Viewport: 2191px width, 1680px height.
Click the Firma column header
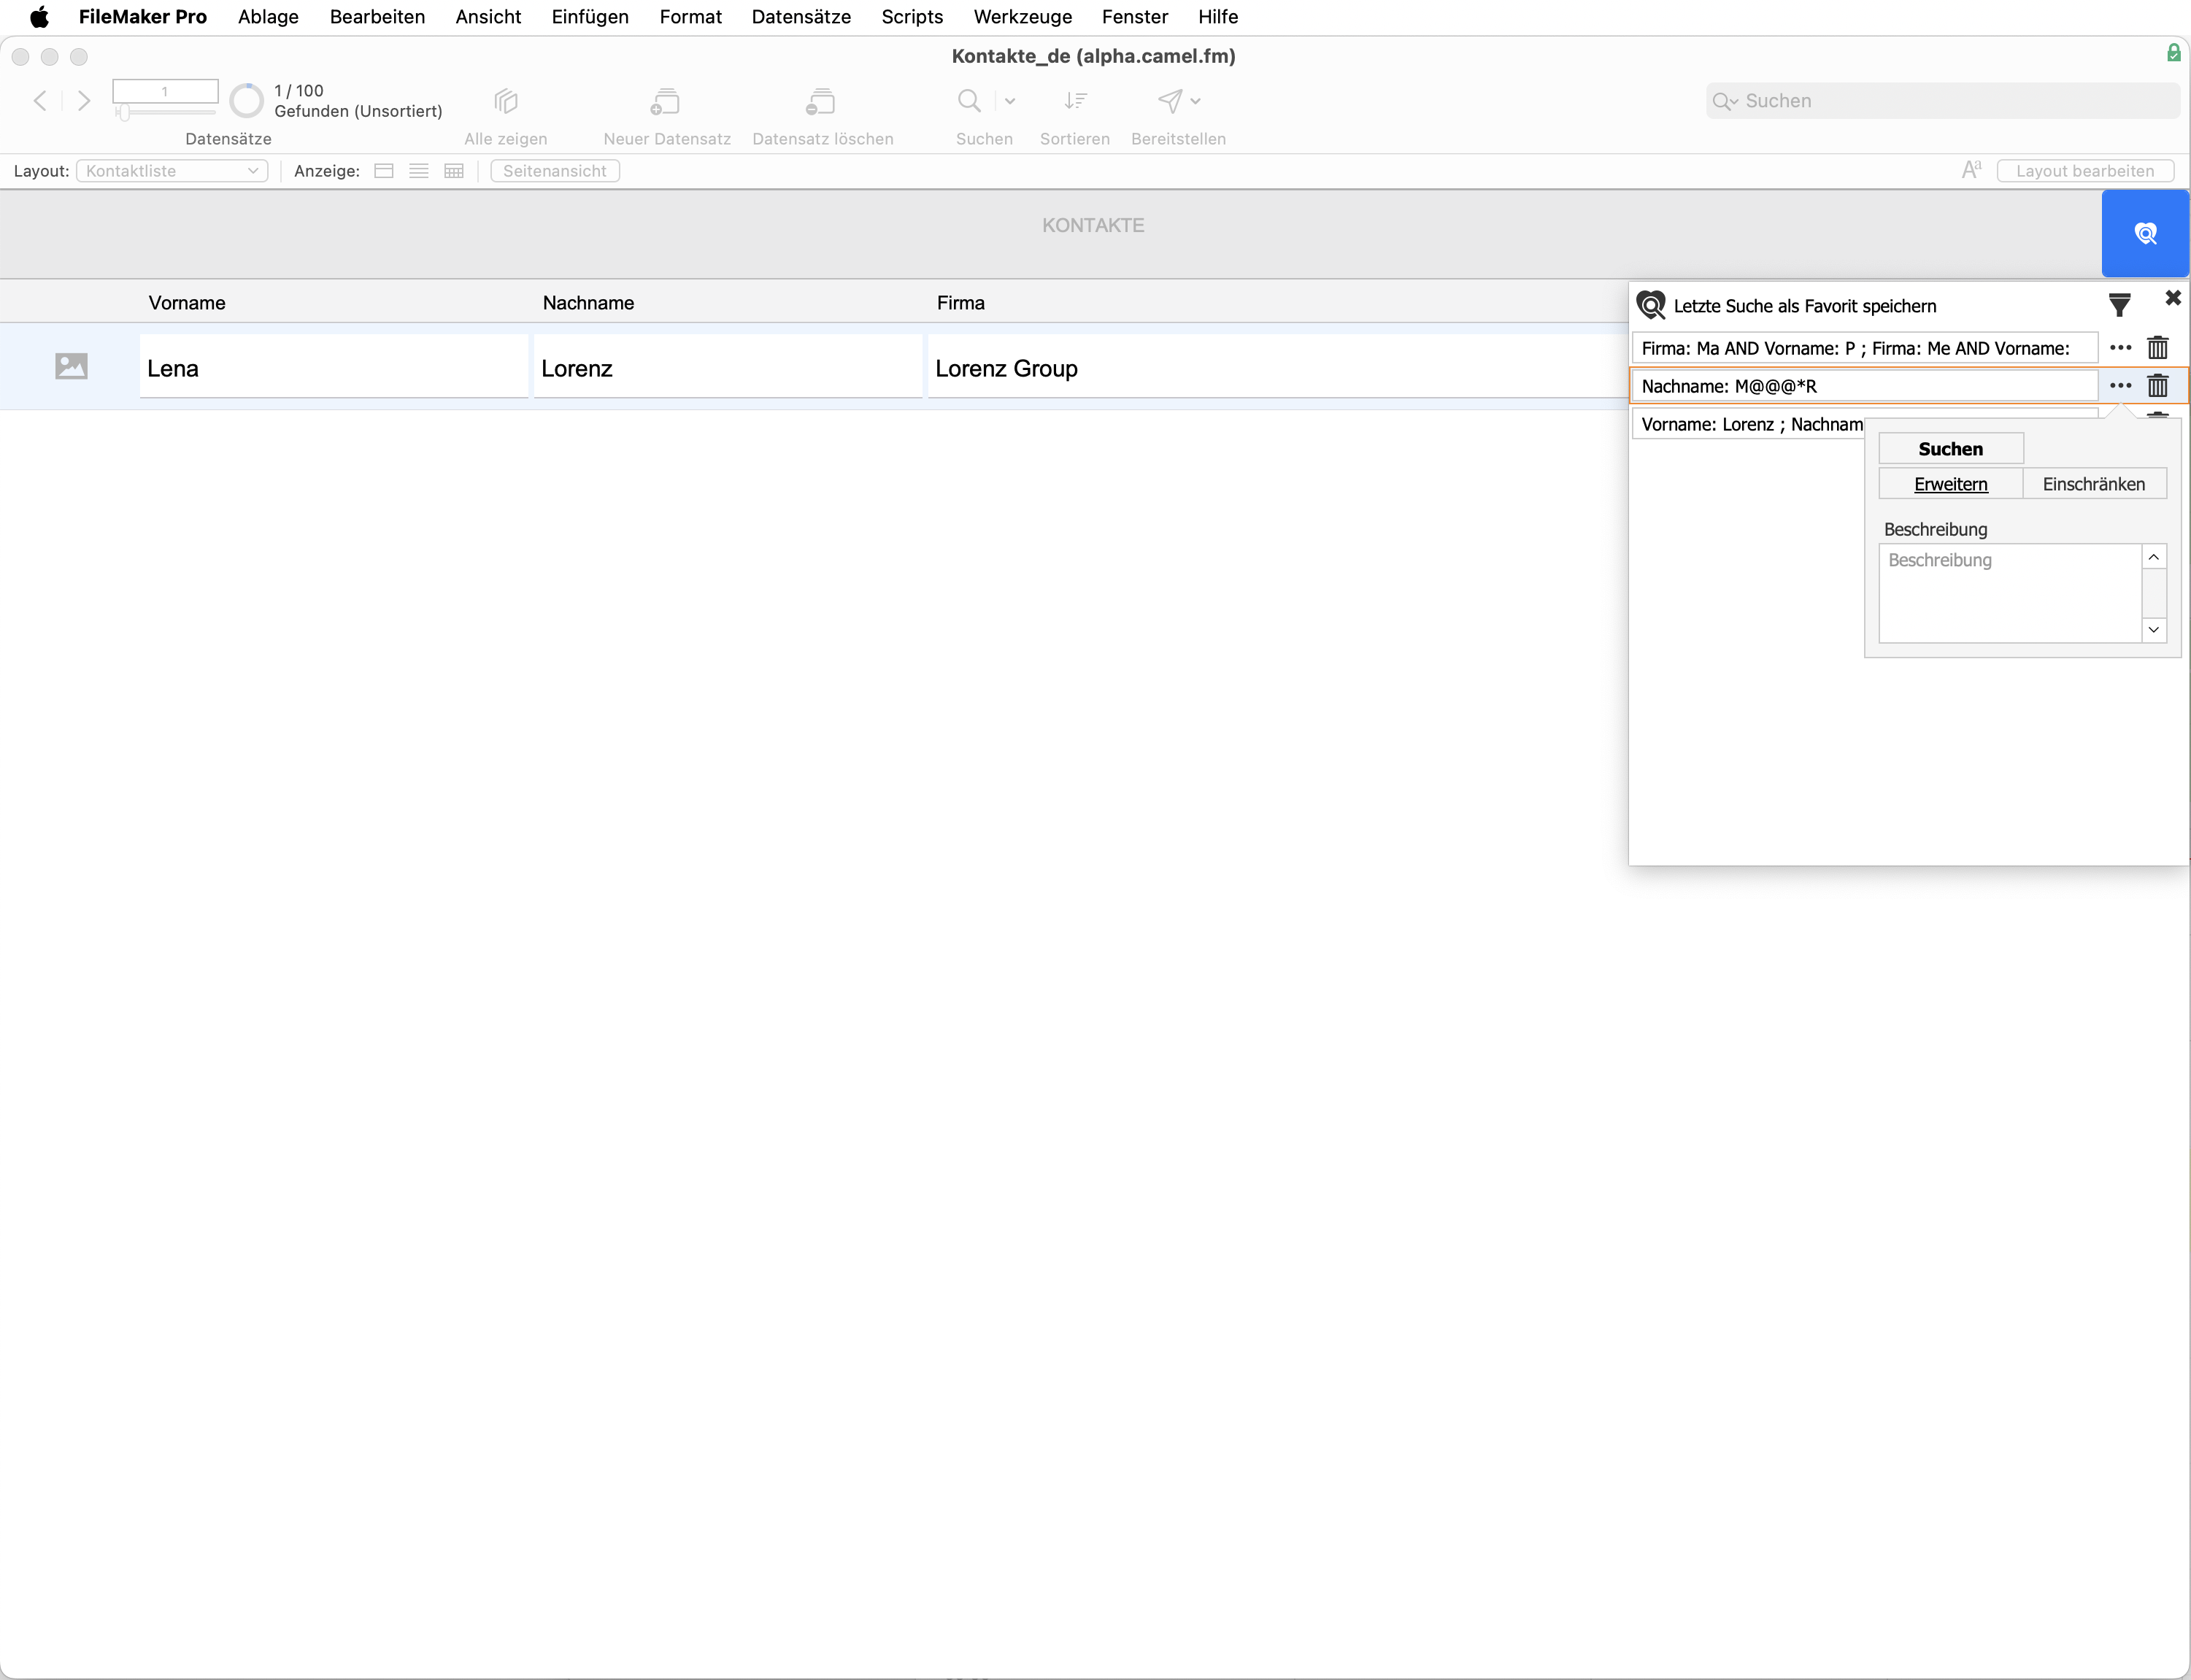click(960, 303)
